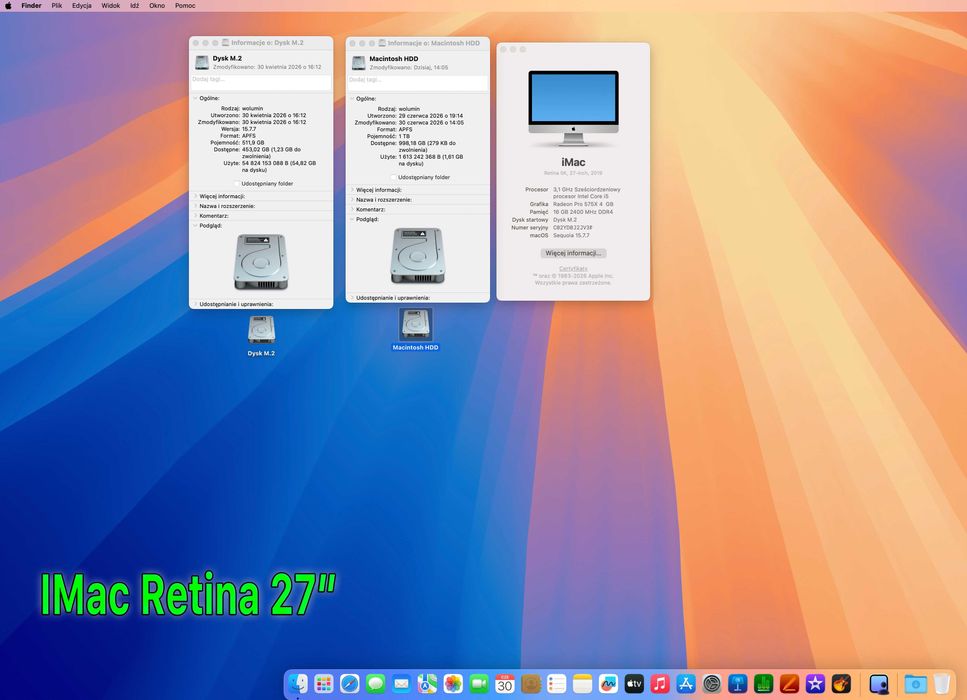Image resolution: width=967 pixels, height=700 pixels.
Task: Open Photos app in the Dock
Action: [x=453, y=683]
